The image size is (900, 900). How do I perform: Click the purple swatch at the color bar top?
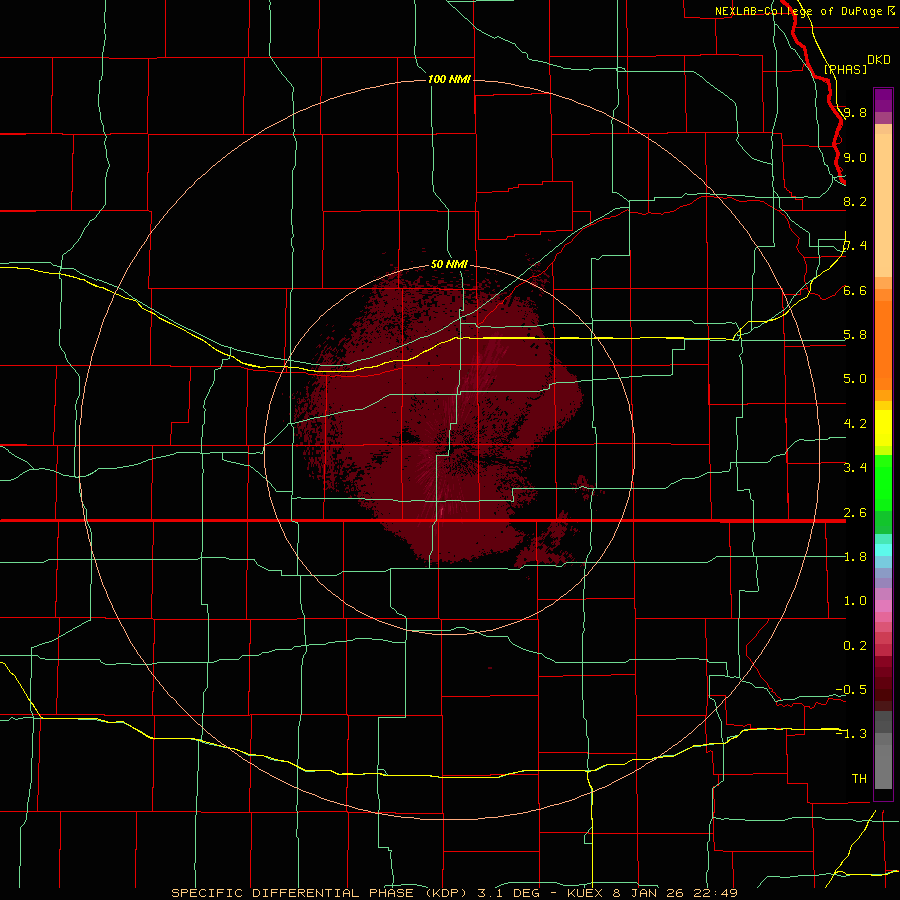pos(883,100)
